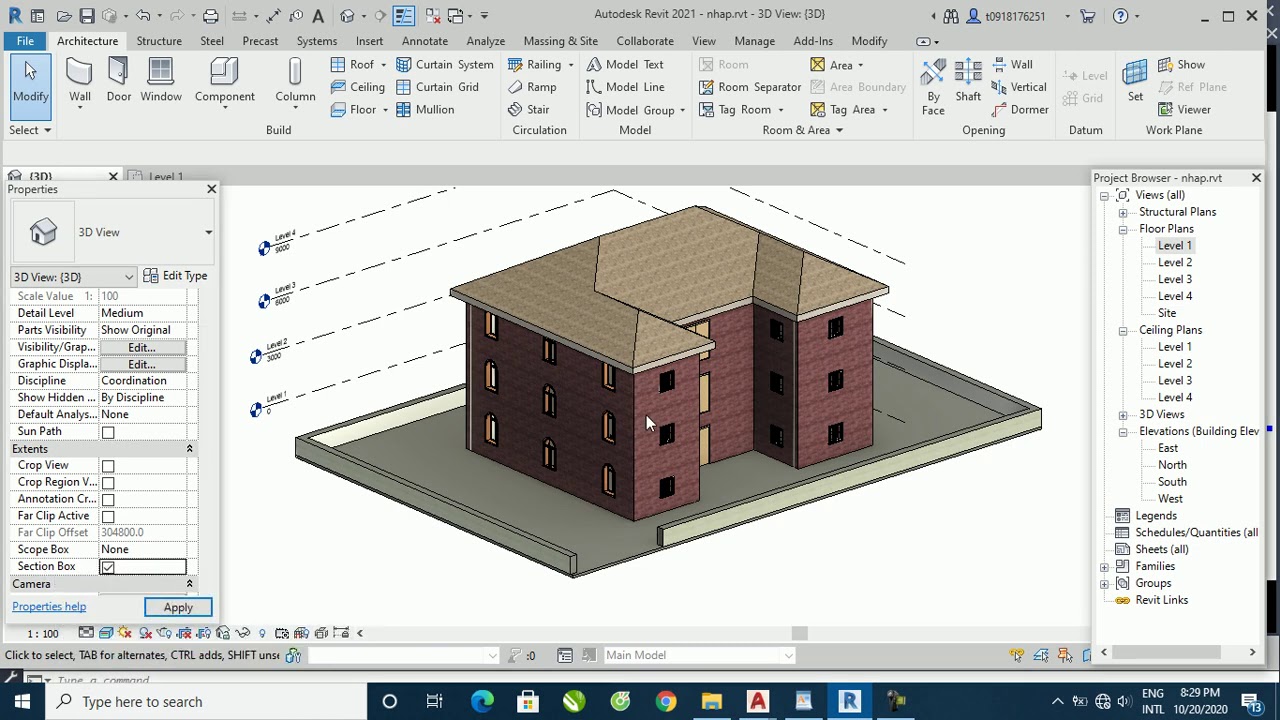
Task: Click the Print icon in quick access toolbar
Action: pos(210,16)
